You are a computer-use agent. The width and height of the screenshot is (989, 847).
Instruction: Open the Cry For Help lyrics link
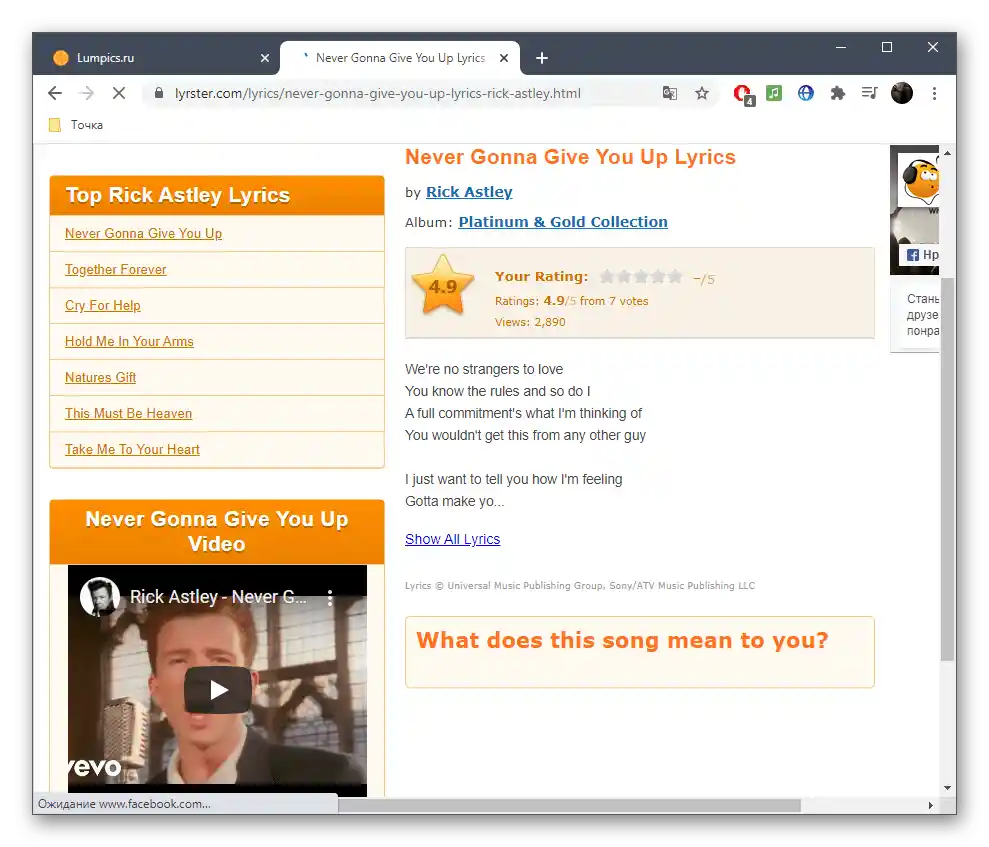click(103, 305)
